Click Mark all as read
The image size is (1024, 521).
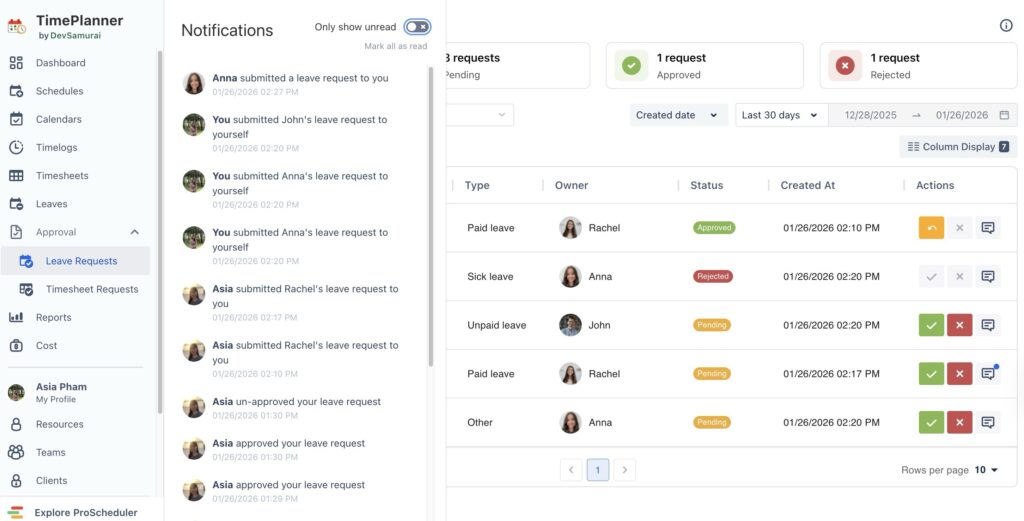(x=395, y=46)
